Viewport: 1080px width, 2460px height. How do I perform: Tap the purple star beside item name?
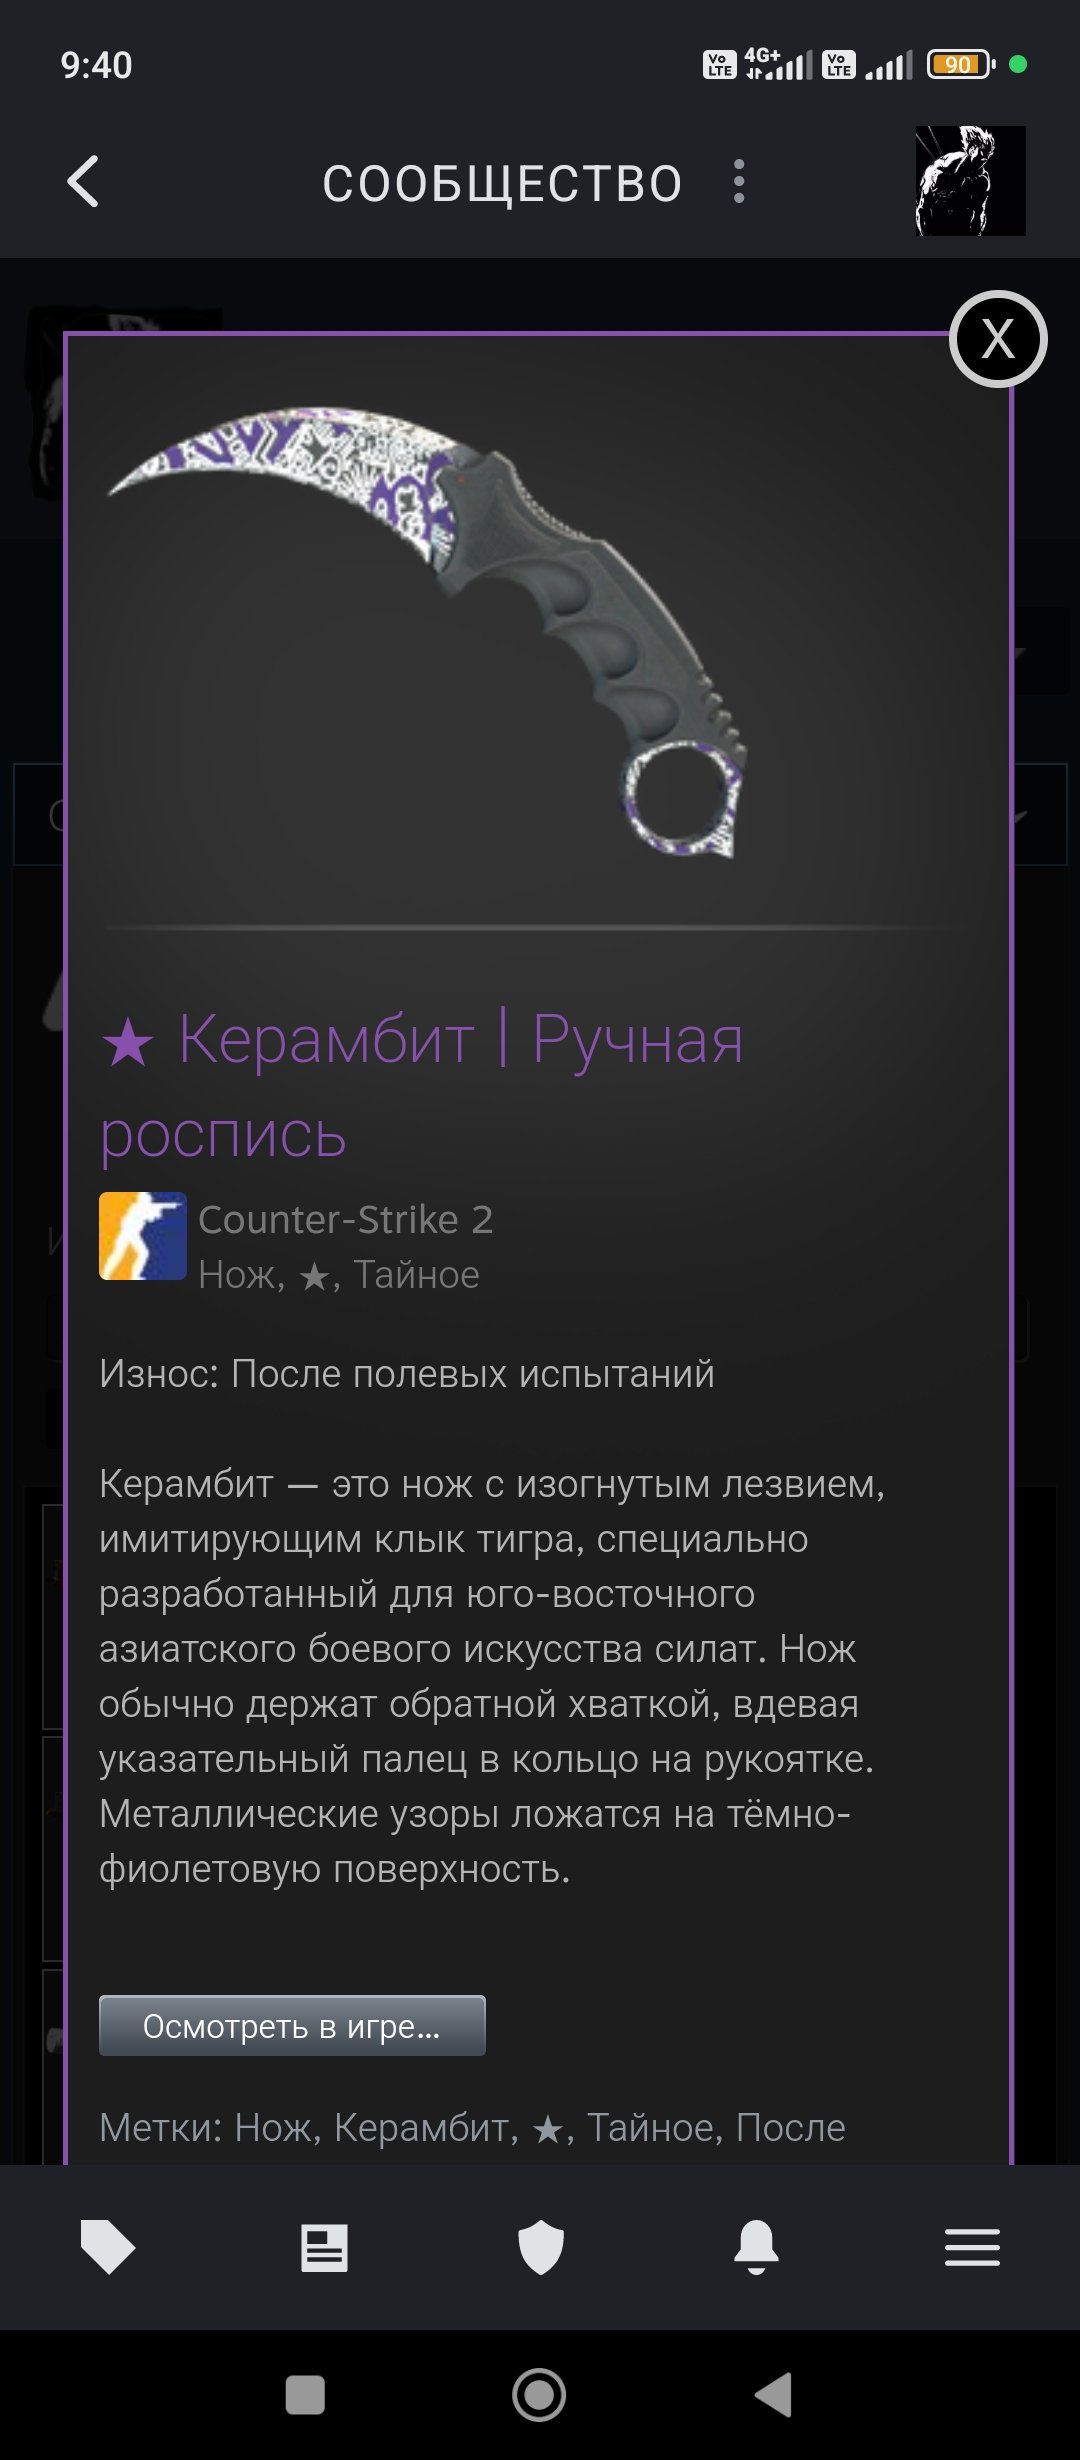[x=128, y=1043]
